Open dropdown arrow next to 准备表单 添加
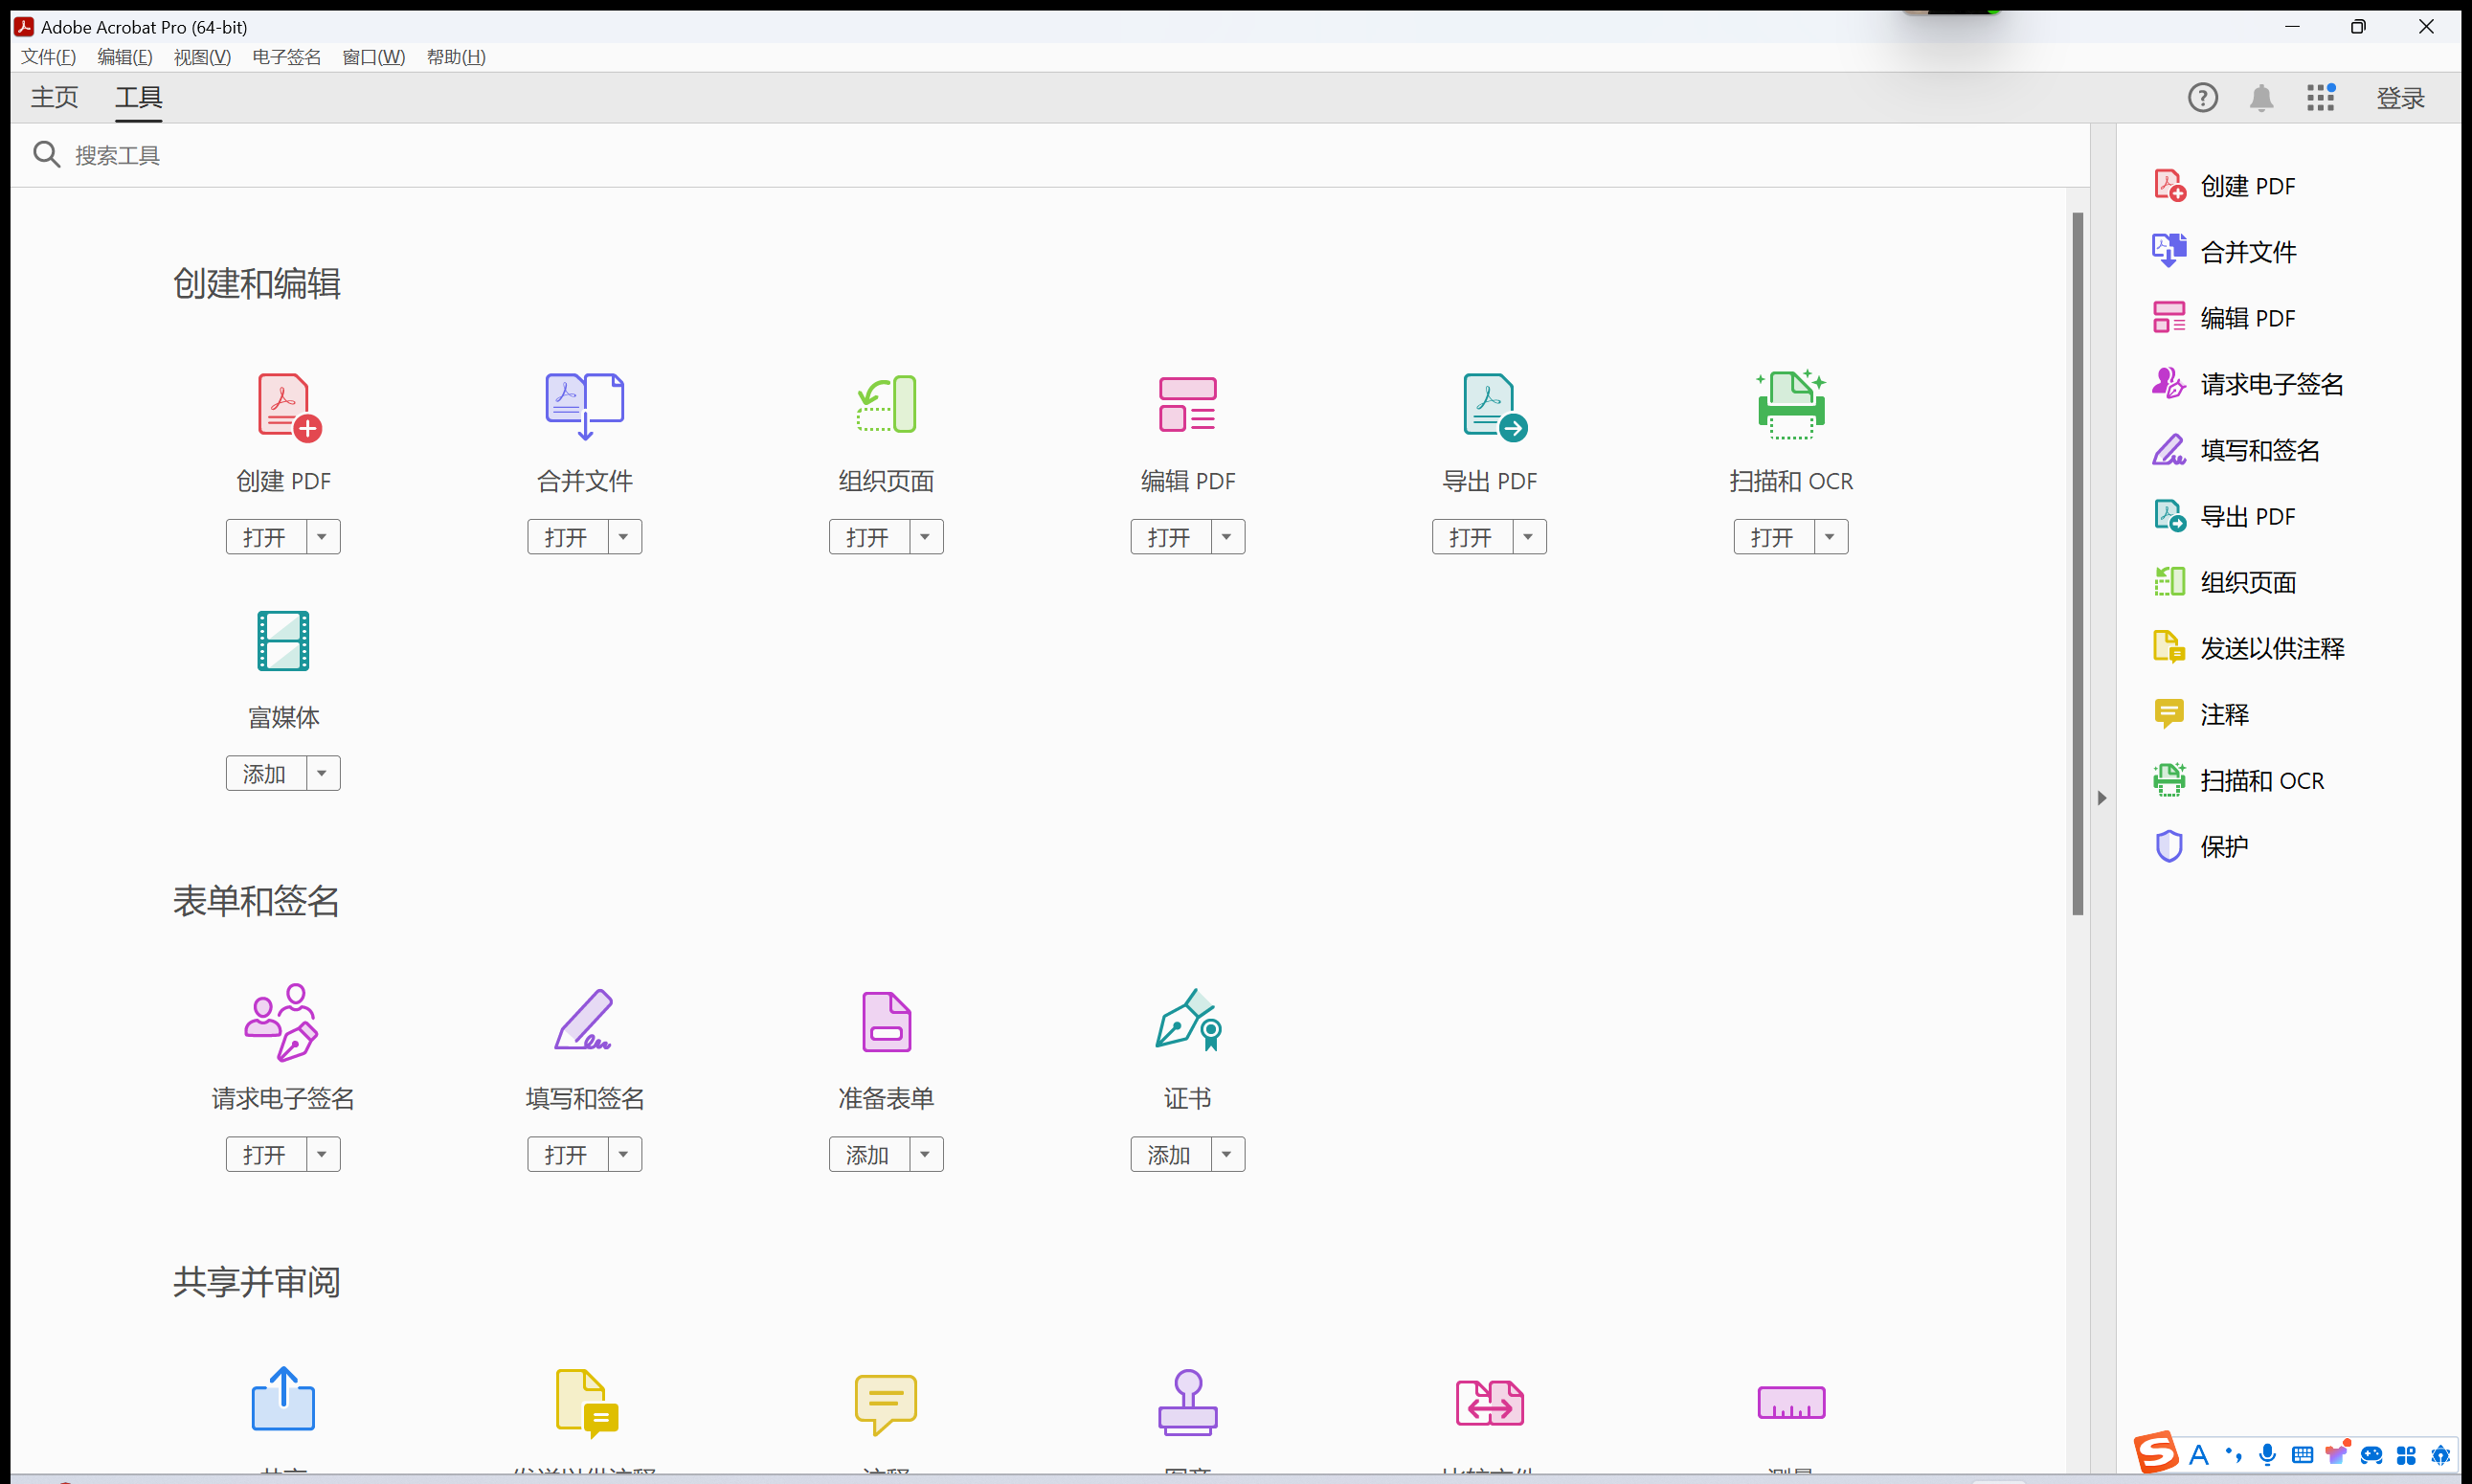2472x1484 pixels. coord(925,1155)
